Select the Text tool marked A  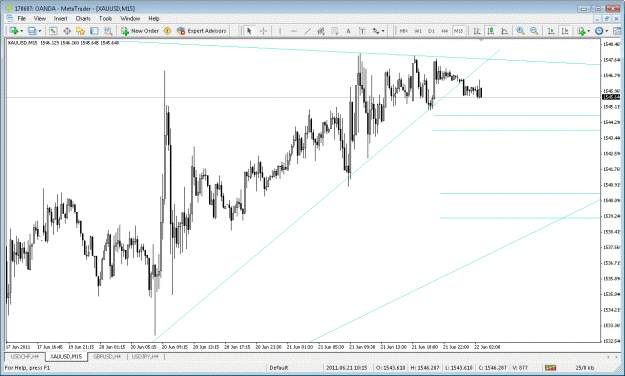[x=348, y=31]
